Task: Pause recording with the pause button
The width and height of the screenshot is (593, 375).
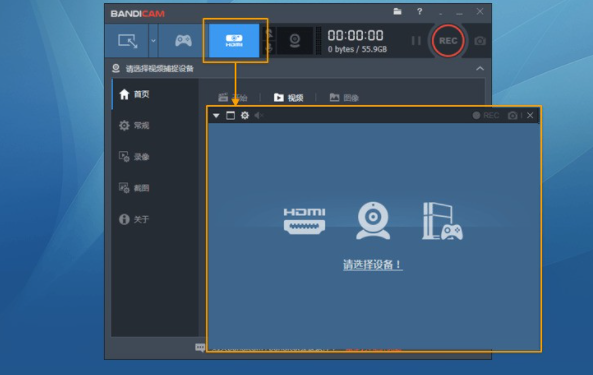Action: point(416,41)
